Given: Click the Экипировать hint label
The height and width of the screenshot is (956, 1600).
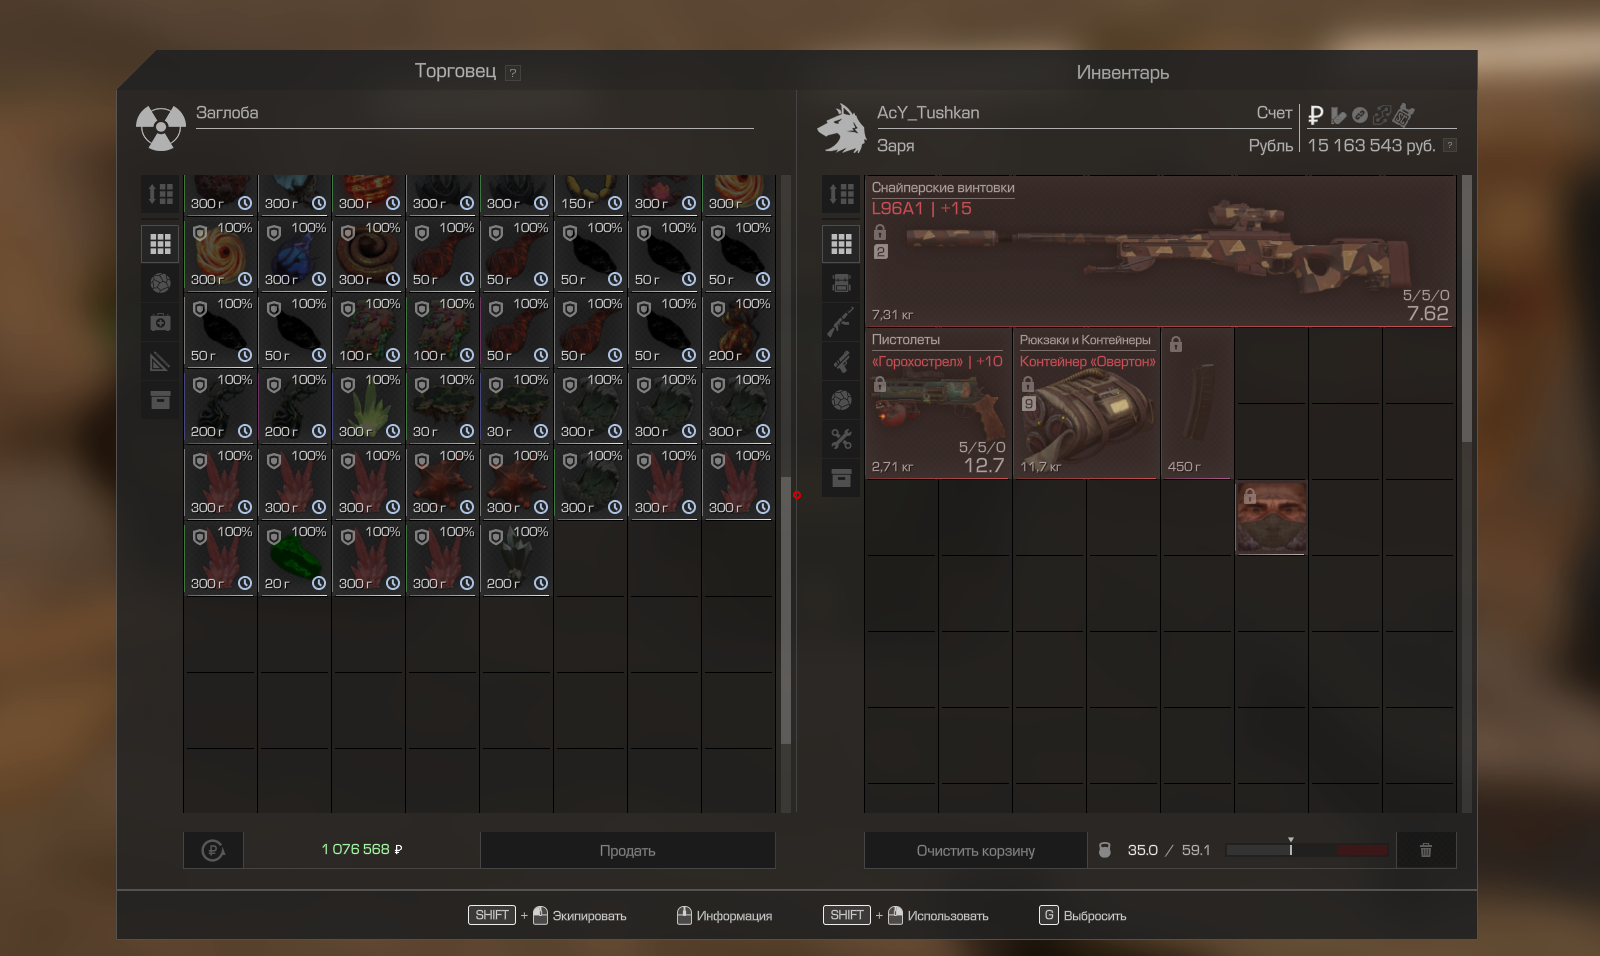Looking at the screenshot, I should (x=589, y=916).
